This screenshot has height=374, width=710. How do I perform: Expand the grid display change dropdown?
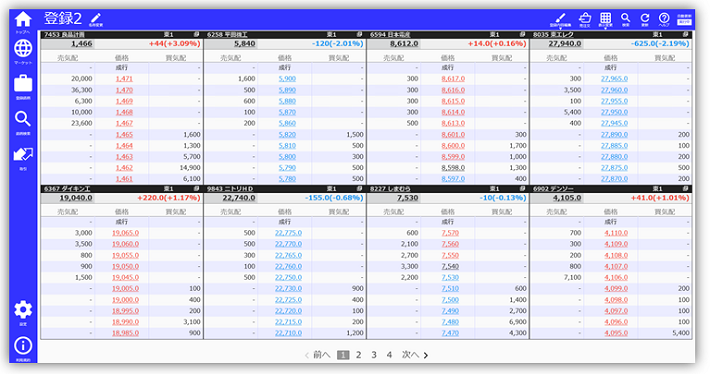pyautogui.click(x=605, y=20)
